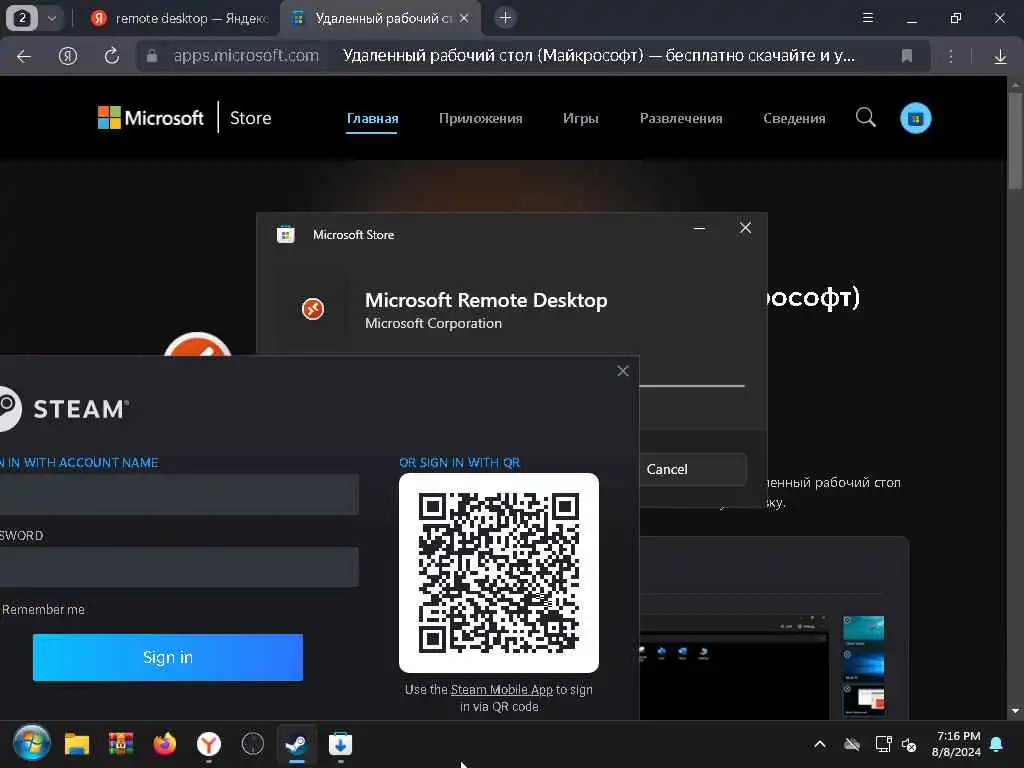Go back with the browser back arrow
Screen dimensions: 1024x768
click(x=24, y=56)
